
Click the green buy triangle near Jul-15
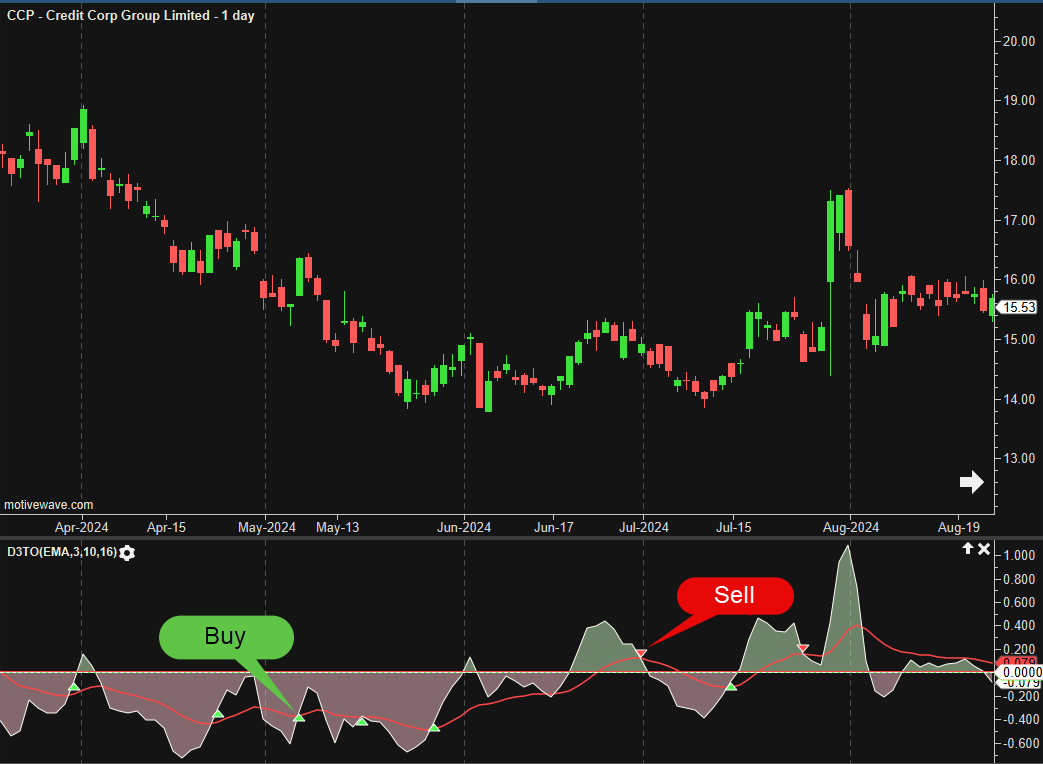click(x=731, y=686)
